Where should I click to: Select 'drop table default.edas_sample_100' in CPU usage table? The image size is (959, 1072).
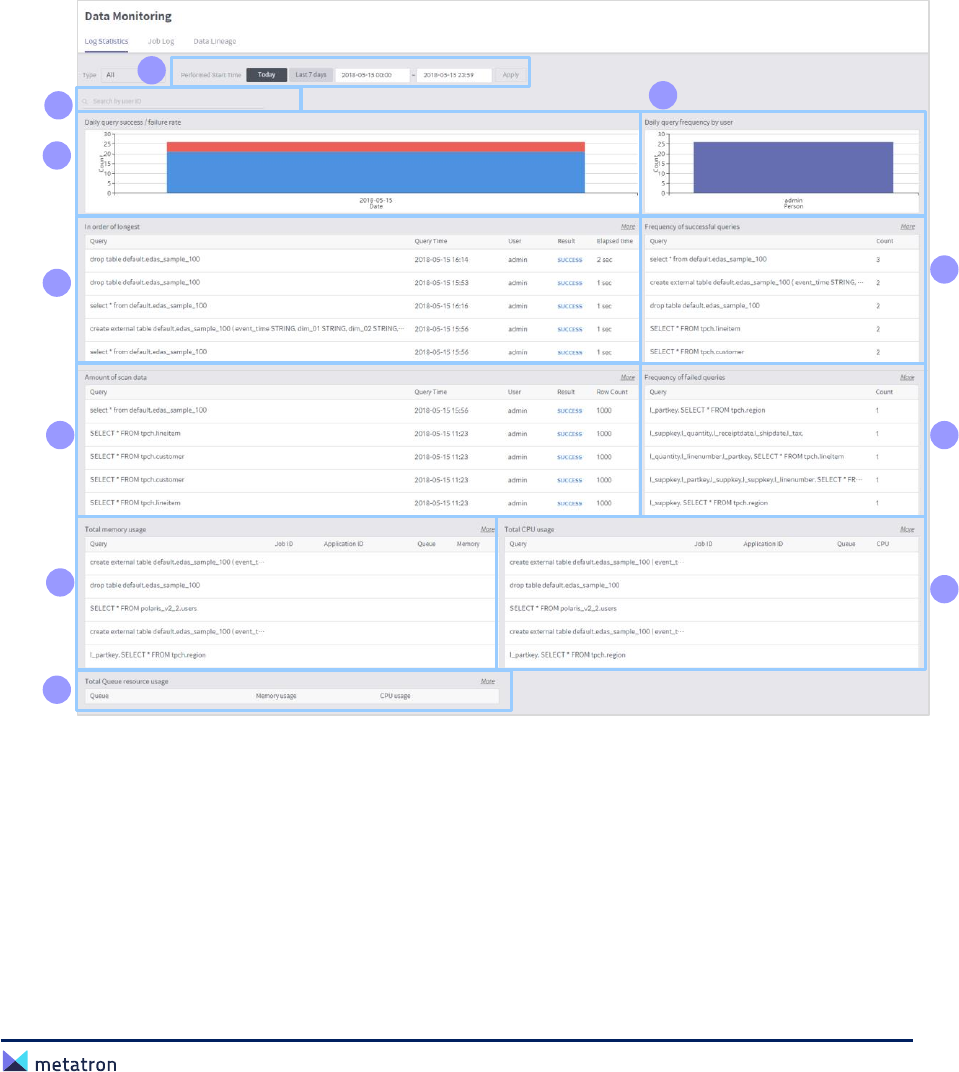[x=564, y=585]
